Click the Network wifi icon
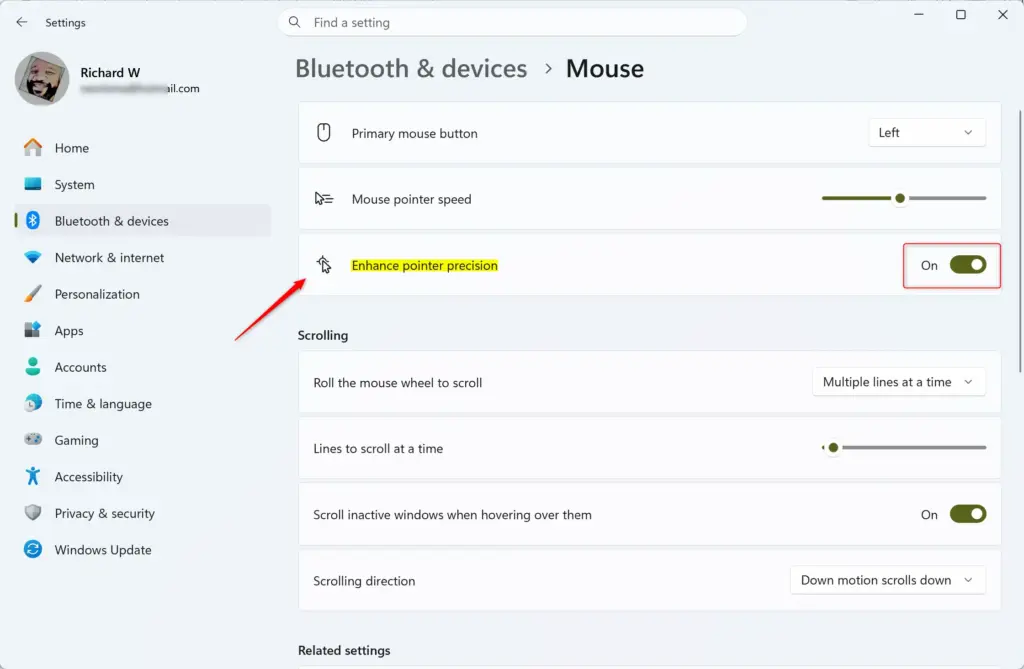The image size is (1024, 669). (x=33, y=257)
